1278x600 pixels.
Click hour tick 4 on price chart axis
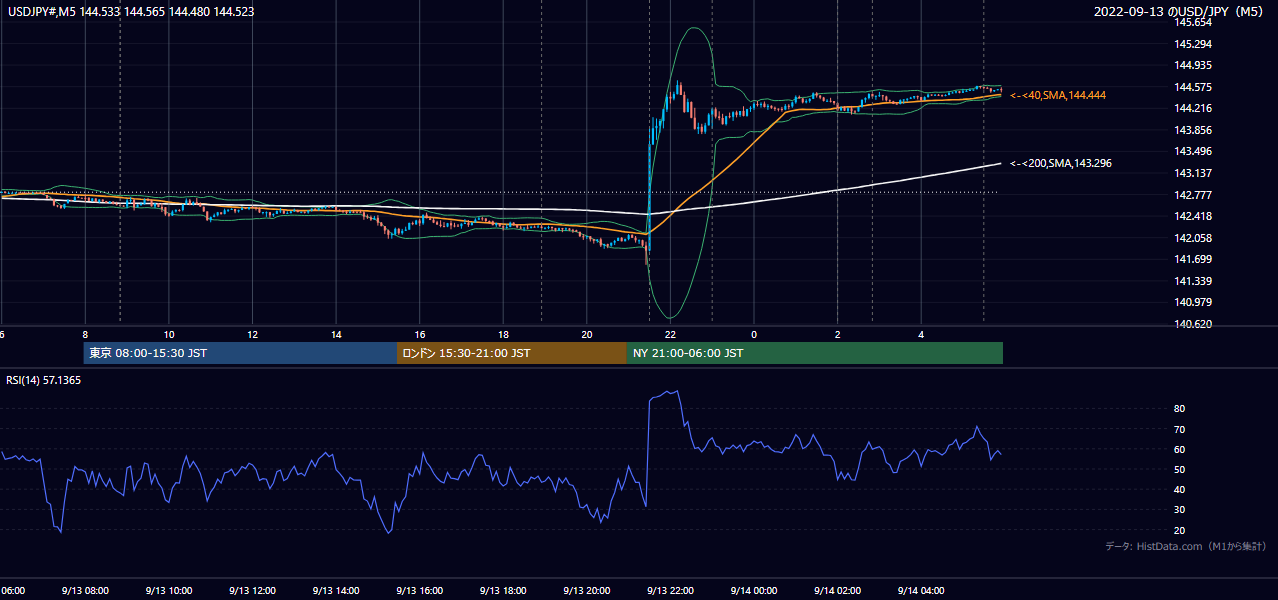(x=922, y=334)
